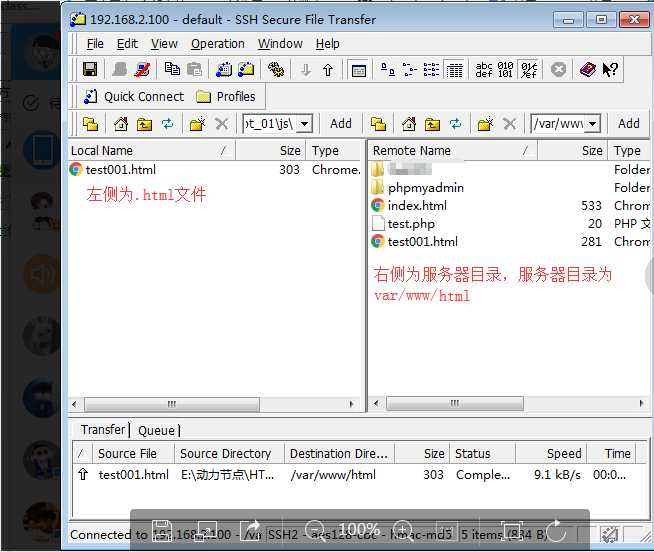The height and width of the screenshot is (552, 654).
Task: Open the Edit menu
Action: point(127,43)
